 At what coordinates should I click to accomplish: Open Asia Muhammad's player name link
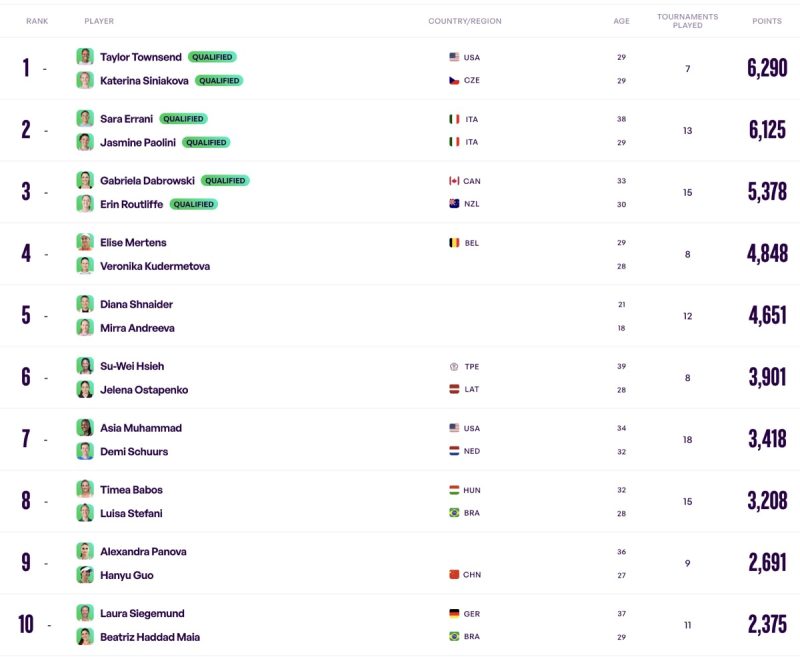(x=141, y=428)
